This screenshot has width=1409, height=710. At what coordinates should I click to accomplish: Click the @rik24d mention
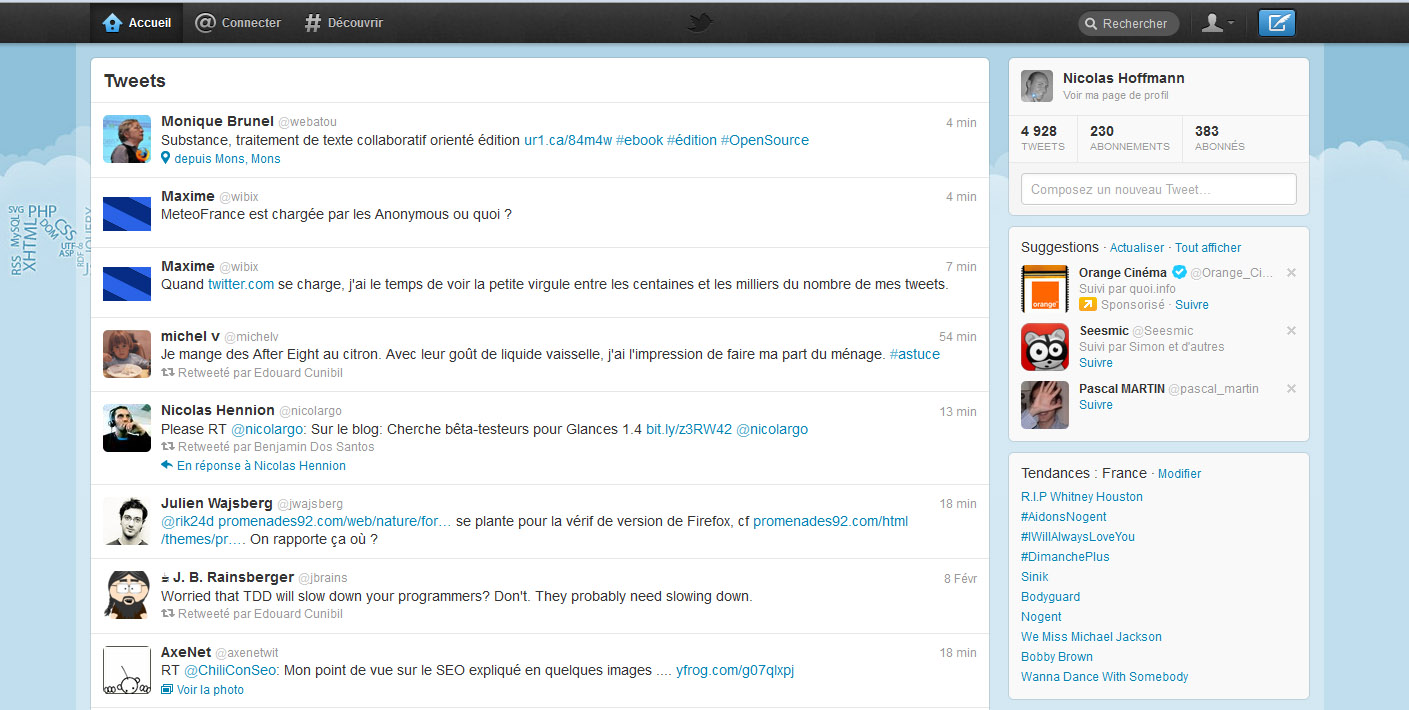pos(188,521)
